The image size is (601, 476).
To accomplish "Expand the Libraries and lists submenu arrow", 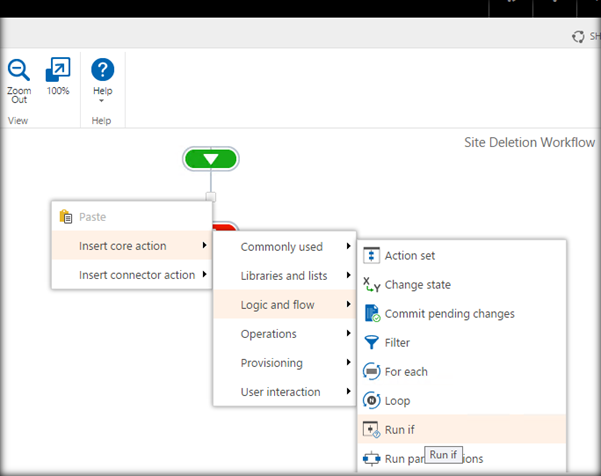I will tap(349, 276).
